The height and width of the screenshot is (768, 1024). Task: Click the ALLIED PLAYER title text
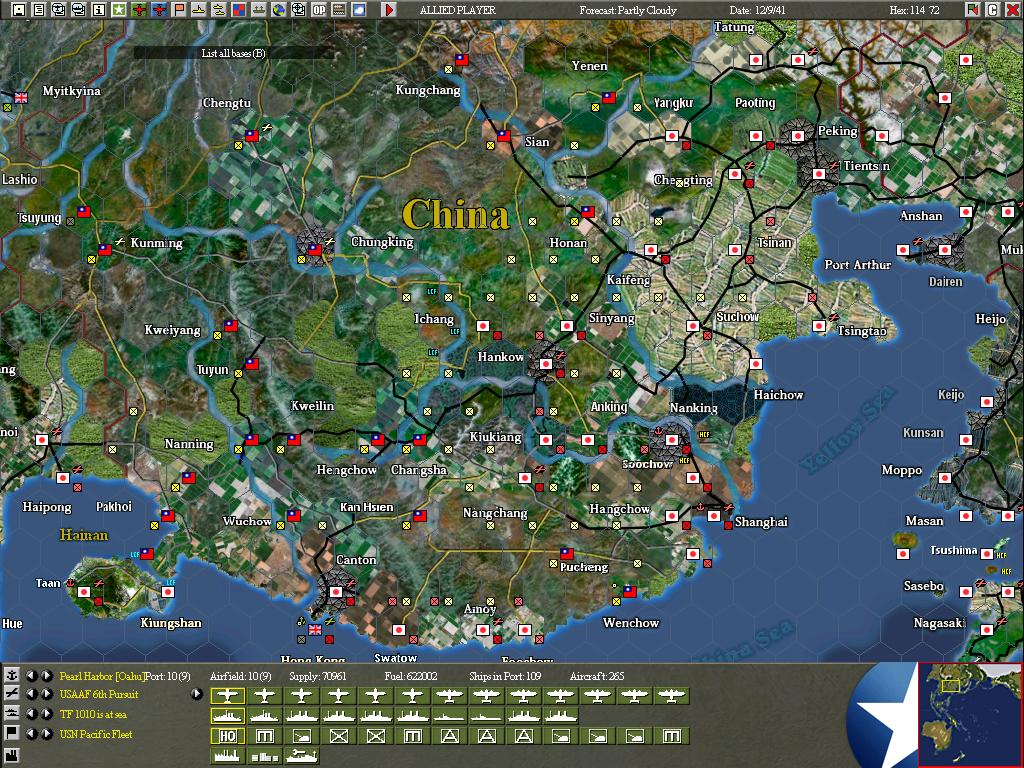click(x=458, y=10)
